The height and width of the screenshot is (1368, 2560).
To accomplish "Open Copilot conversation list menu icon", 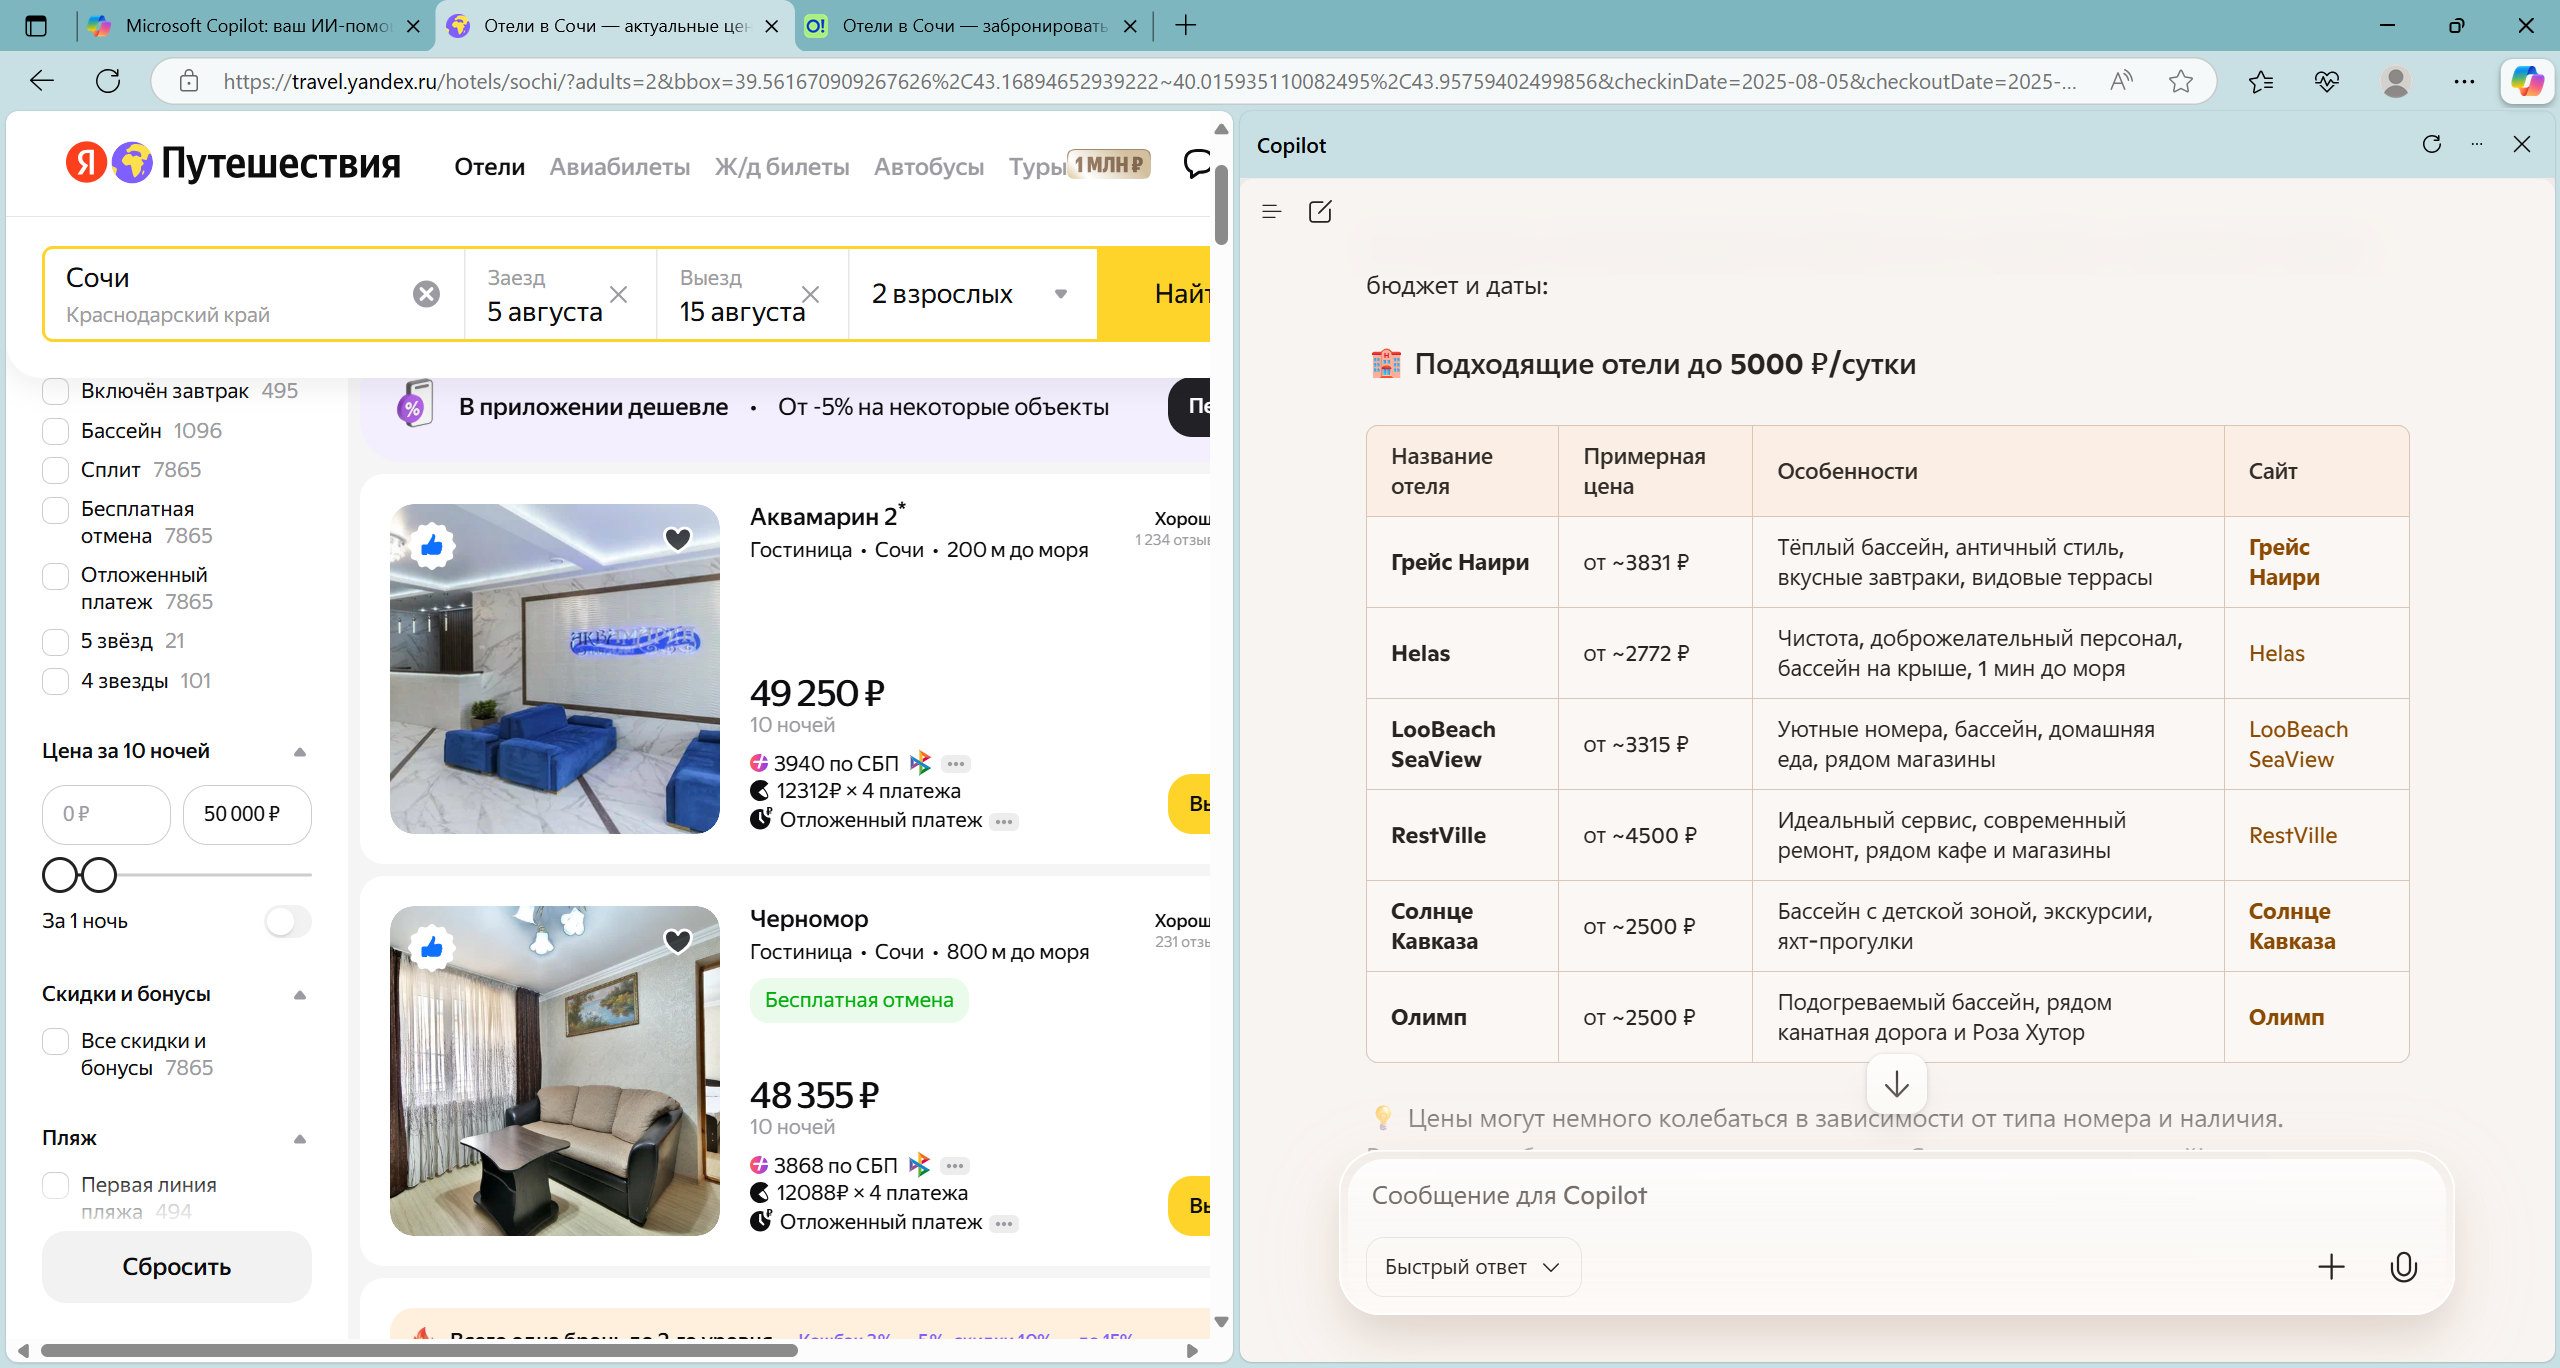I will point(1271,211).
